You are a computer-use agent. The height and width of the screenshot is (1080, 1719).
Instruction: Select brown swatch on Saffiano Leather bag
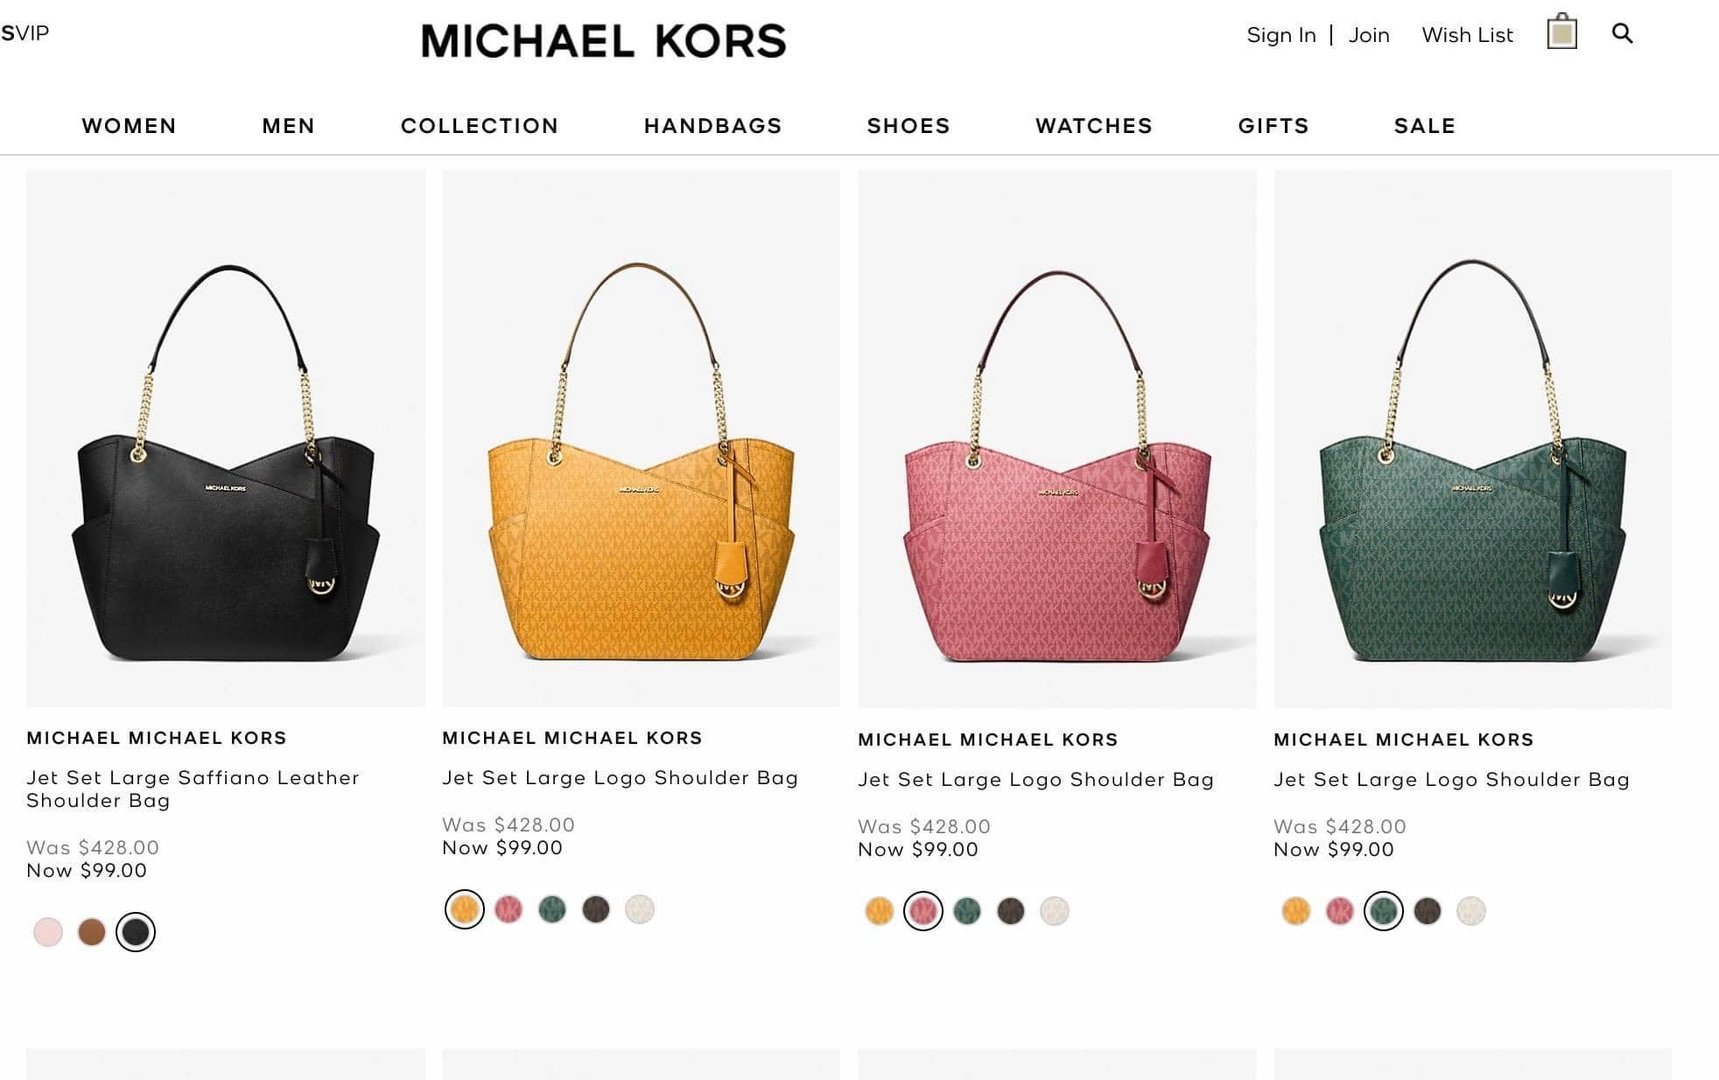coord(92,932)
